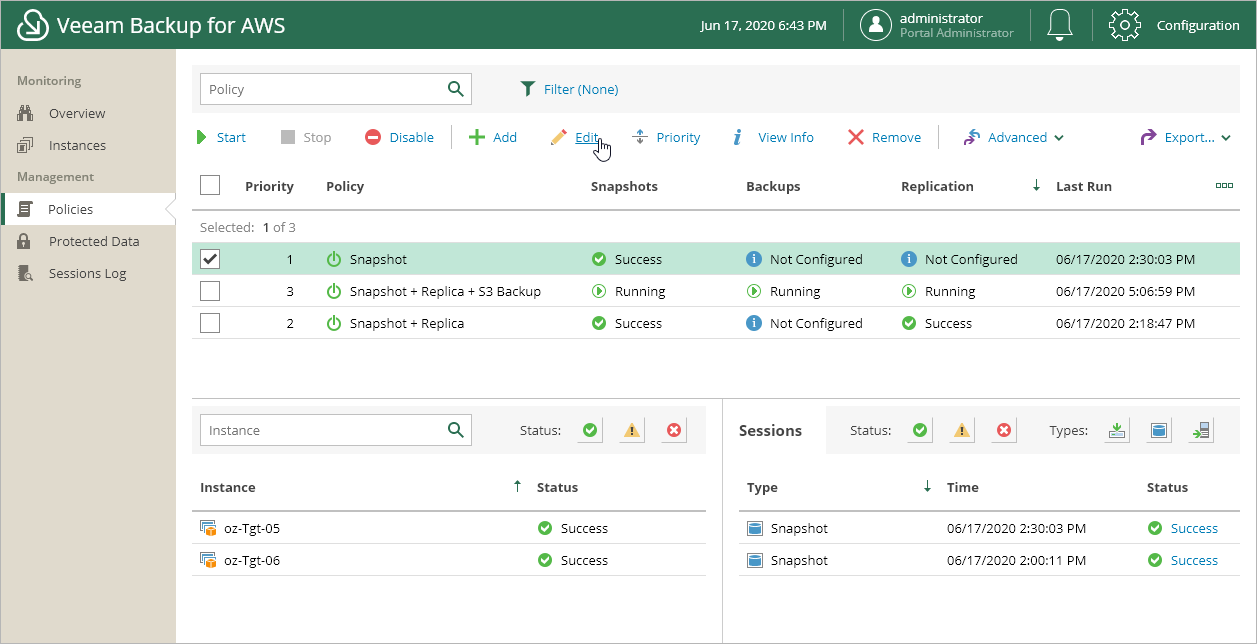The width and height of the screenshot is (1257, 644).
Task: Click the Snapshots column header
Action: point(624,186)
